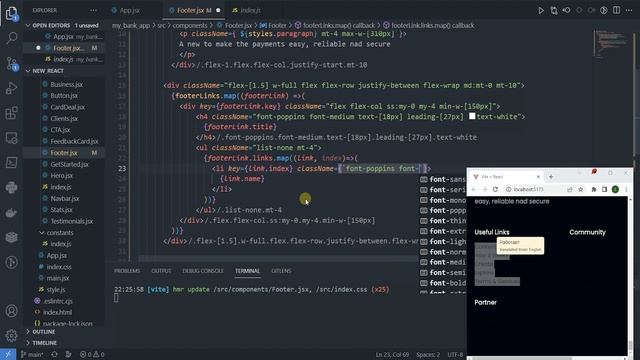
Task: Open the Terminal panel tab
Action: click(x=247, y=271)
